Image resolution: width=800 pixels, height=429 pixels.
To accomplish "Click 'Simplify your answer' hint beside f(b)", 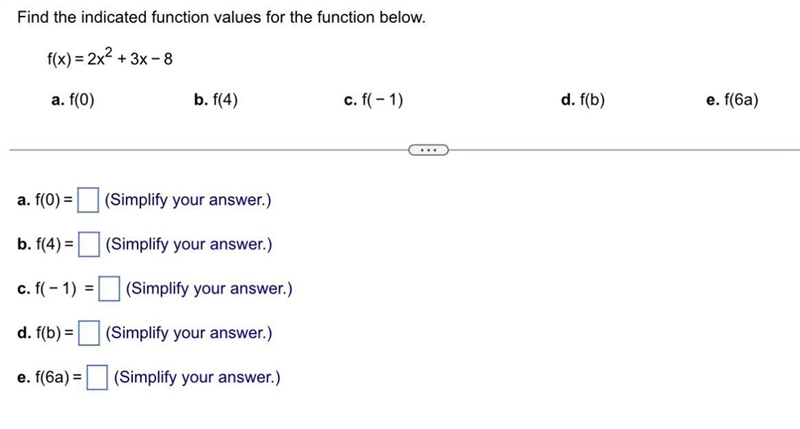I will 189,333.
